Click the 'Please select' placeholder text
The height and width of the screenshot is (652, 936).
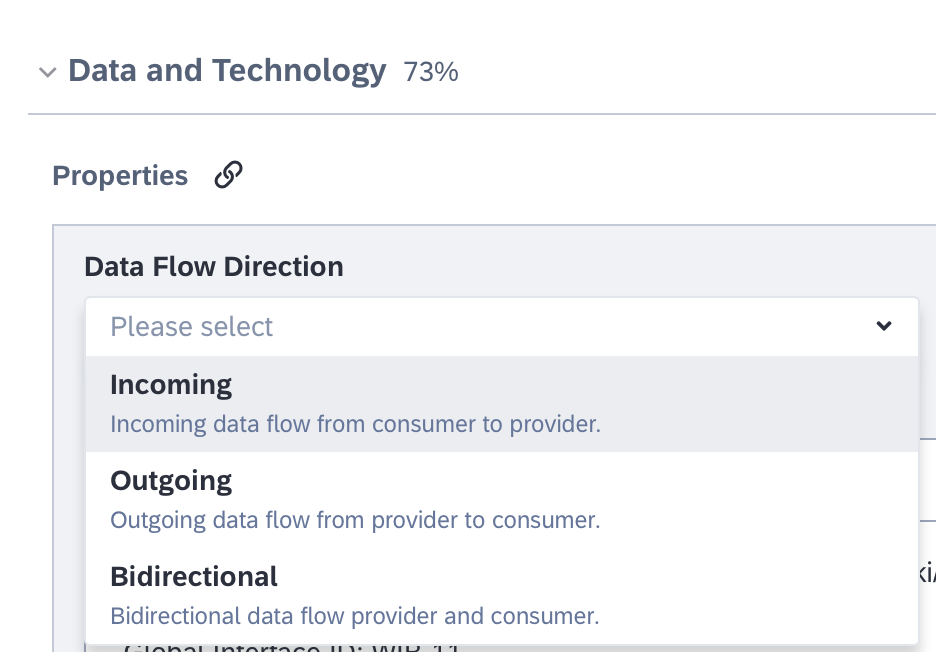(x=191, y=327)
